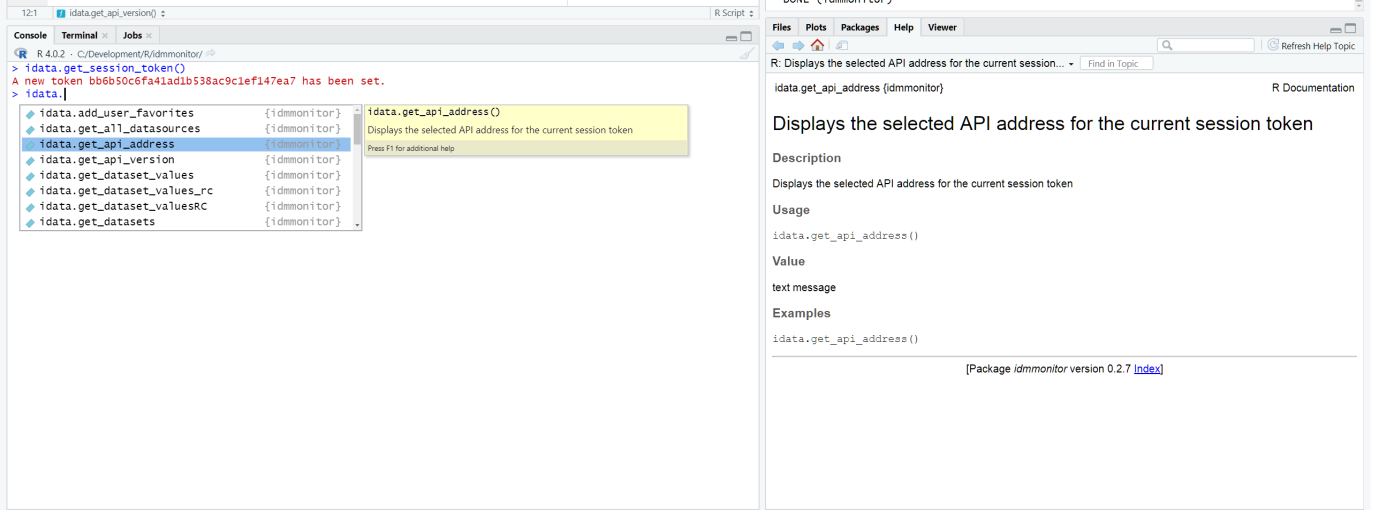1379x510 pixels.
Task: Switch to the Terminal tab
Action: point(79,36)
